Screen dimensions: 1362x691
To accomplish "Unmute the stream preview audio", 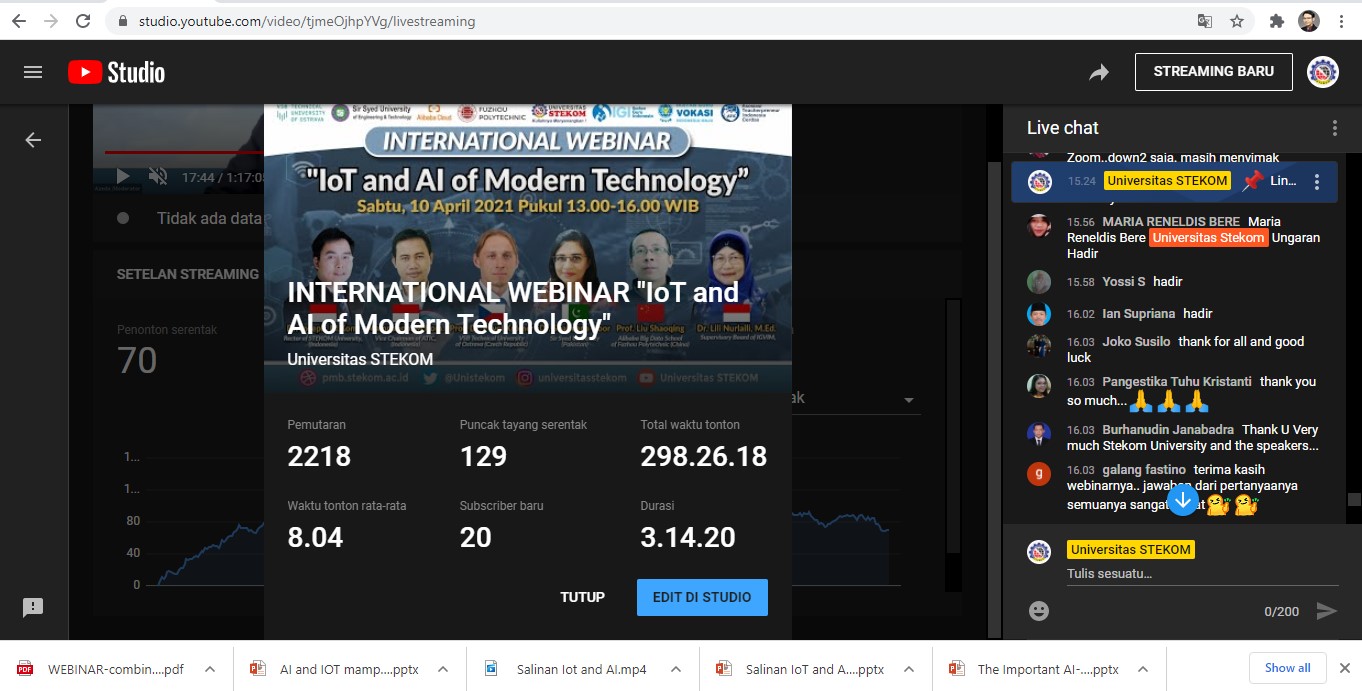I will (x=158, y=177).
